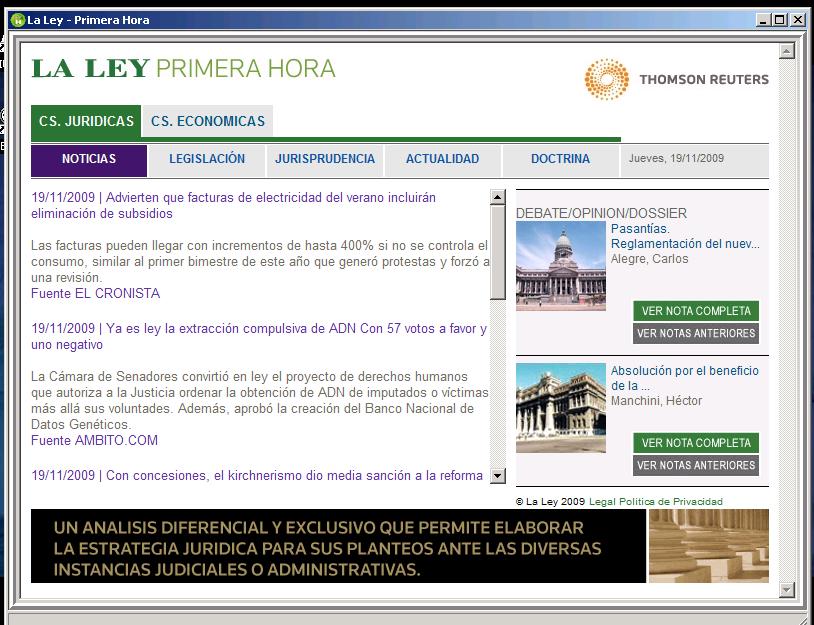The image size is (814, 625).
Task: Click the date text Jueves, 19/11/2009
Action: click(x=676, y=158)
